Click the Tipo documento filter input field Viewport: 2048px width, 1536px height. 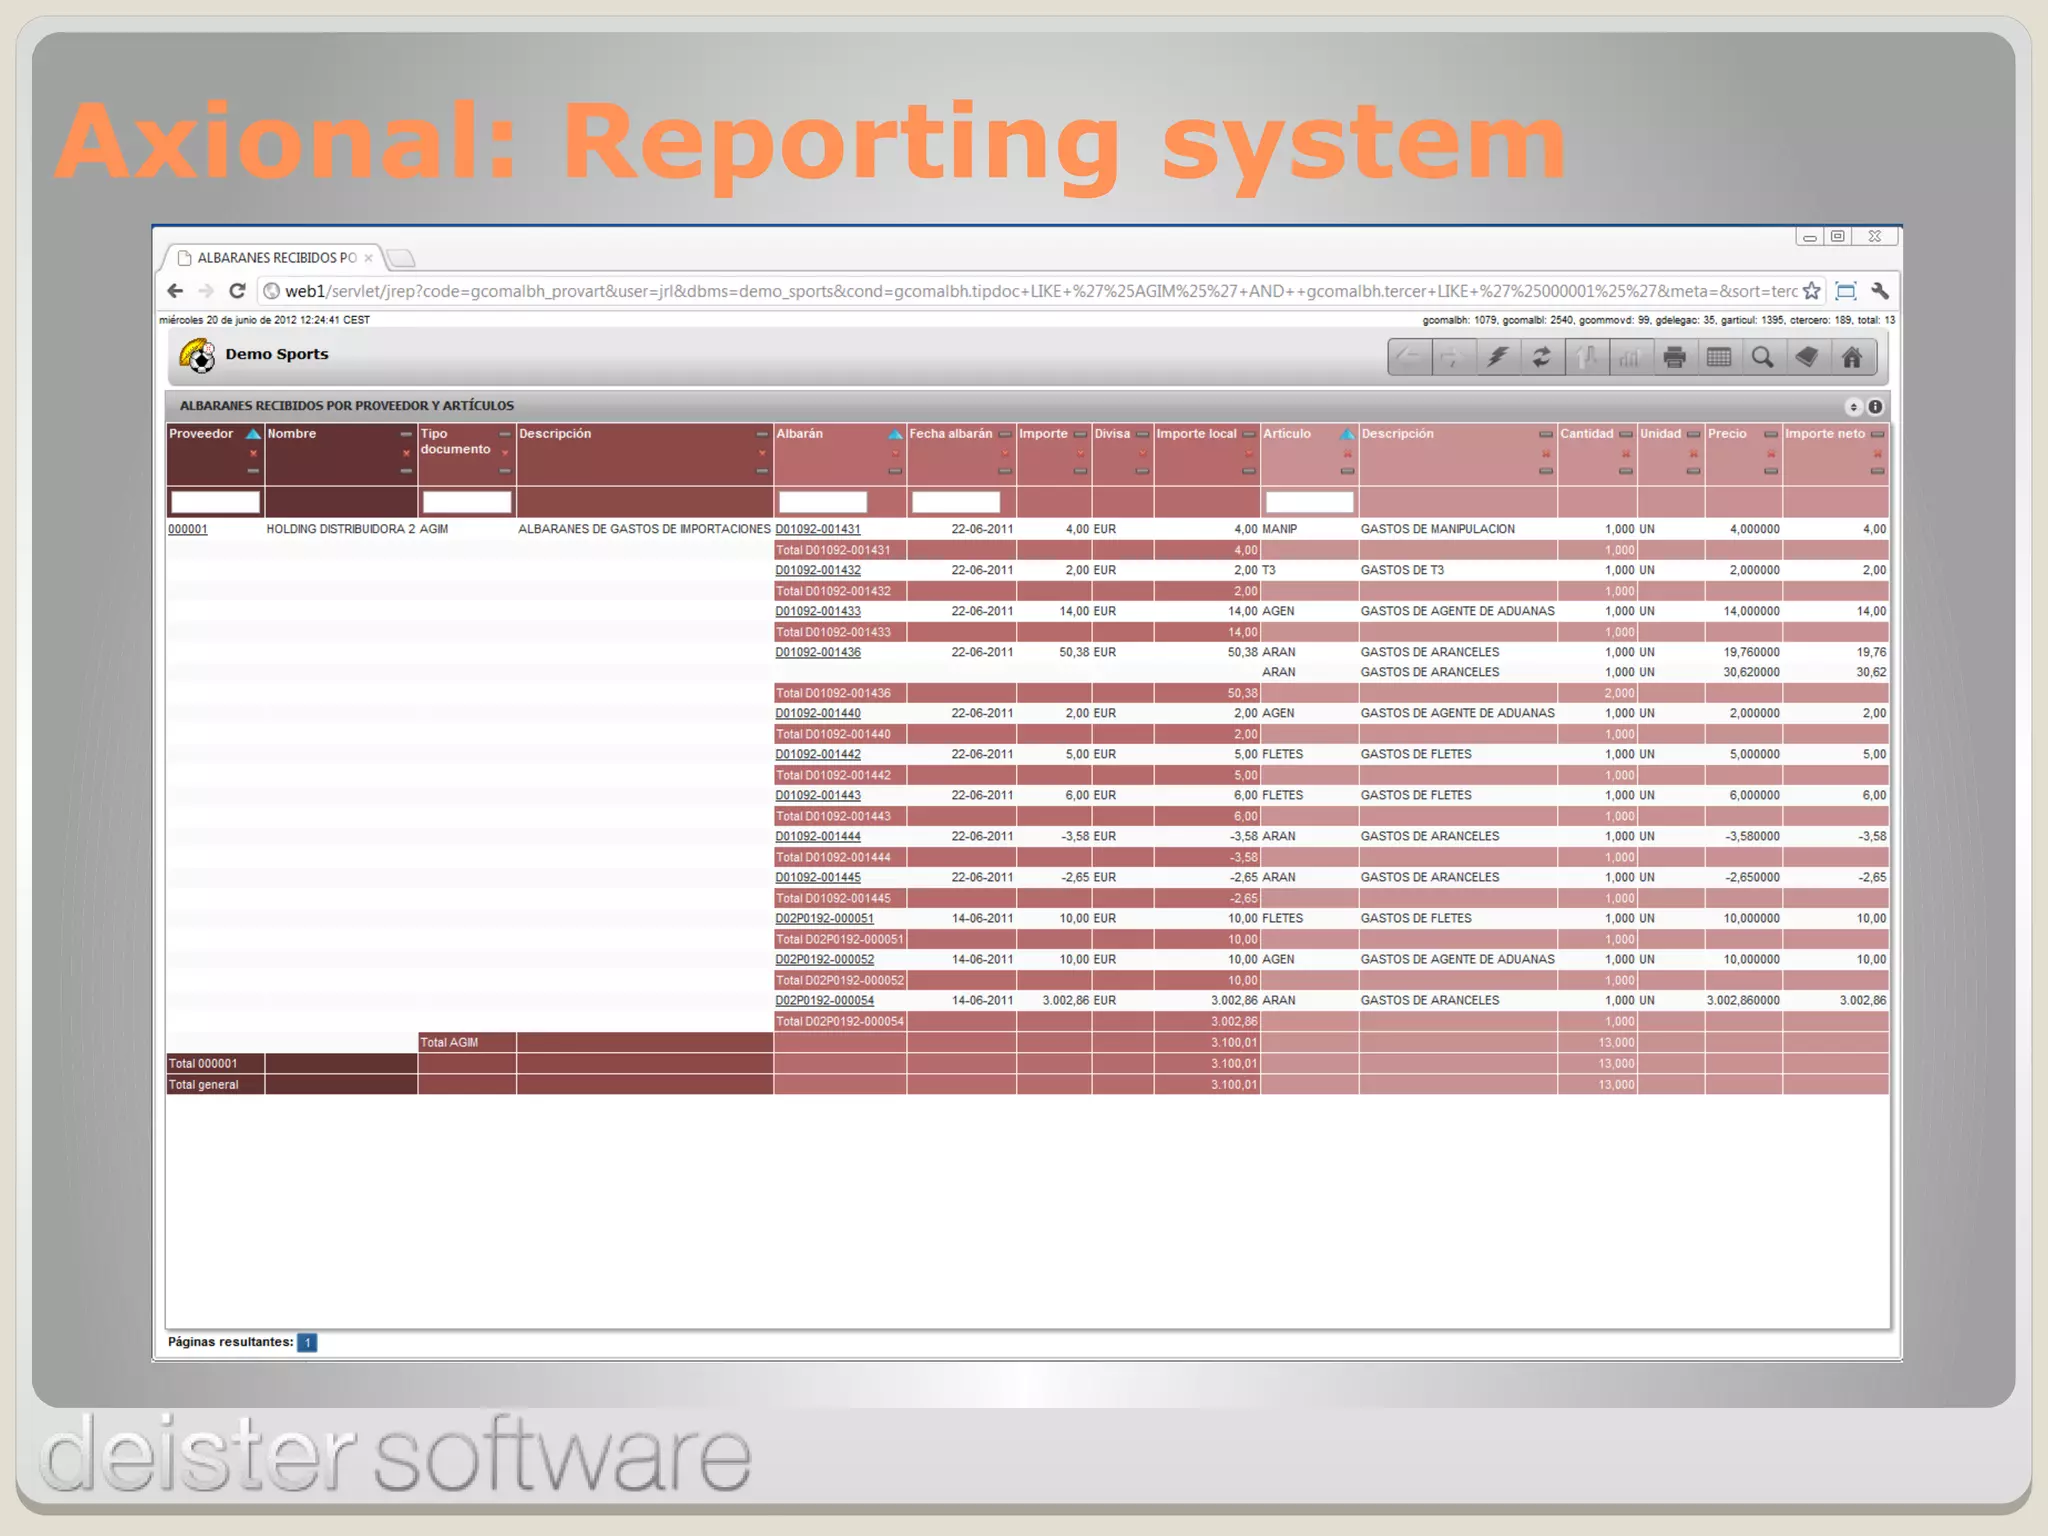[x=467, y=502]
